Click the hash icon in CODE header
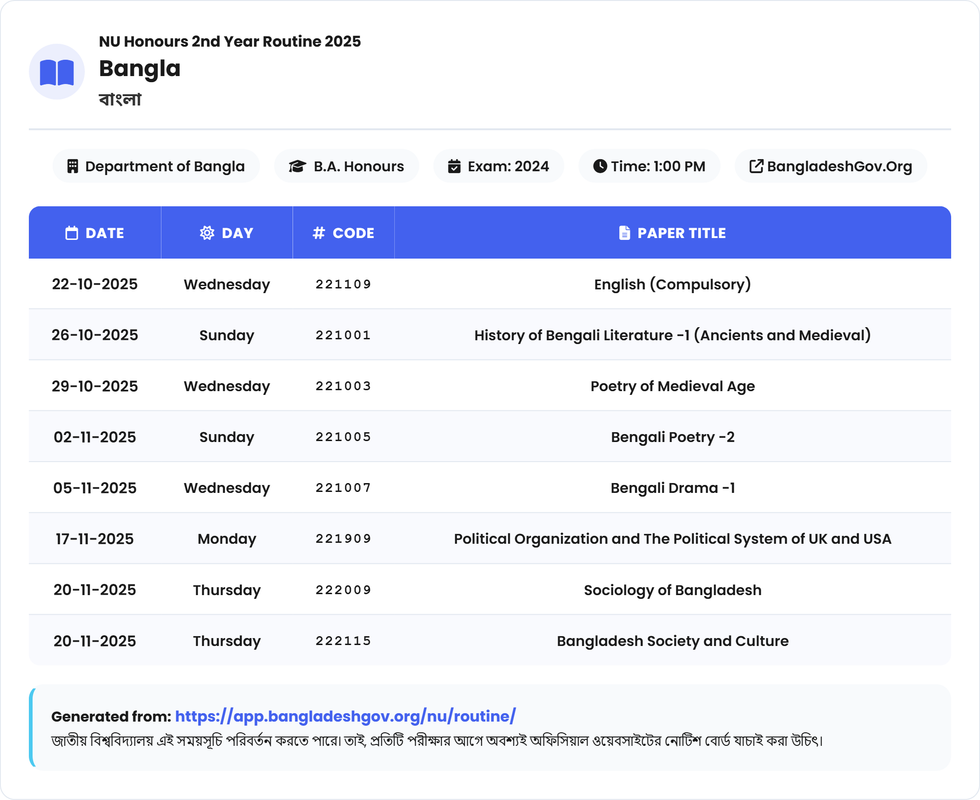The width and height of the screenshot is (980, 800). (319, 233)
